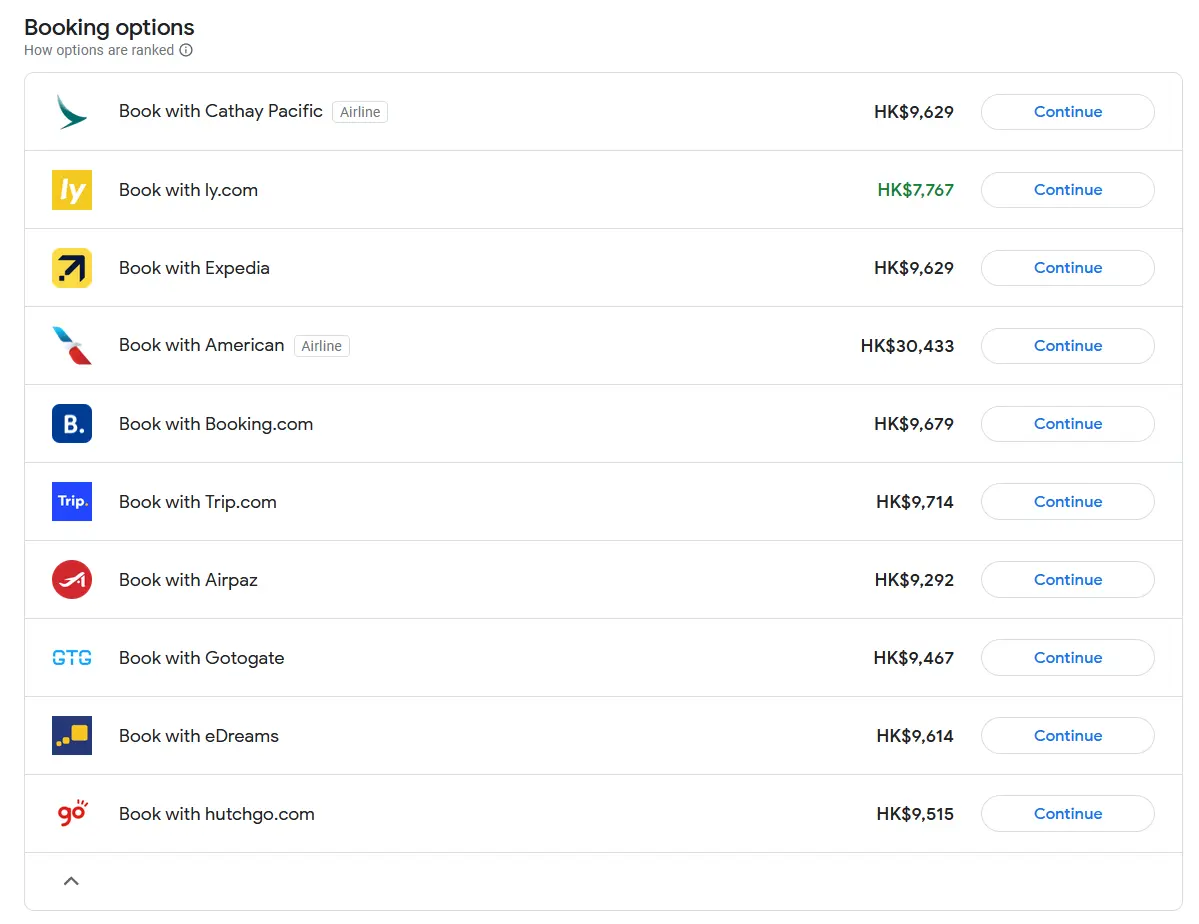Continue with Booking.com booking
The width and height of the screenshot is (1199, 924).
pos(1067,424)
